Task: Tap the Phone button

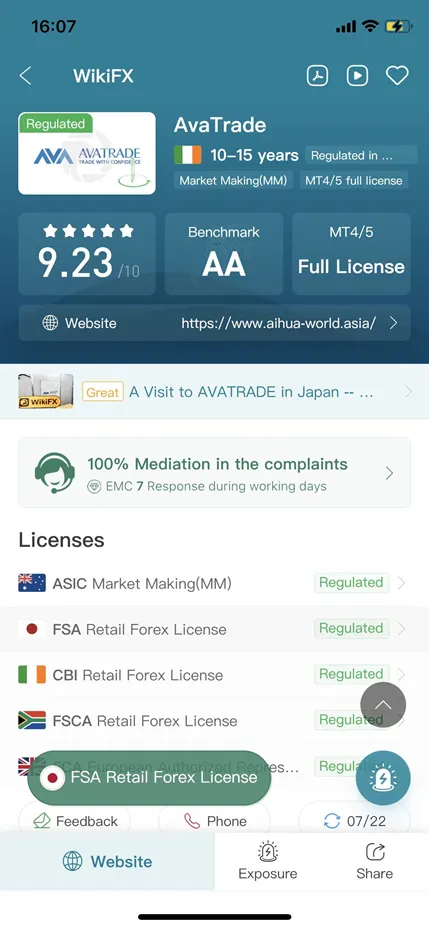Action: [x=214, y=821]
